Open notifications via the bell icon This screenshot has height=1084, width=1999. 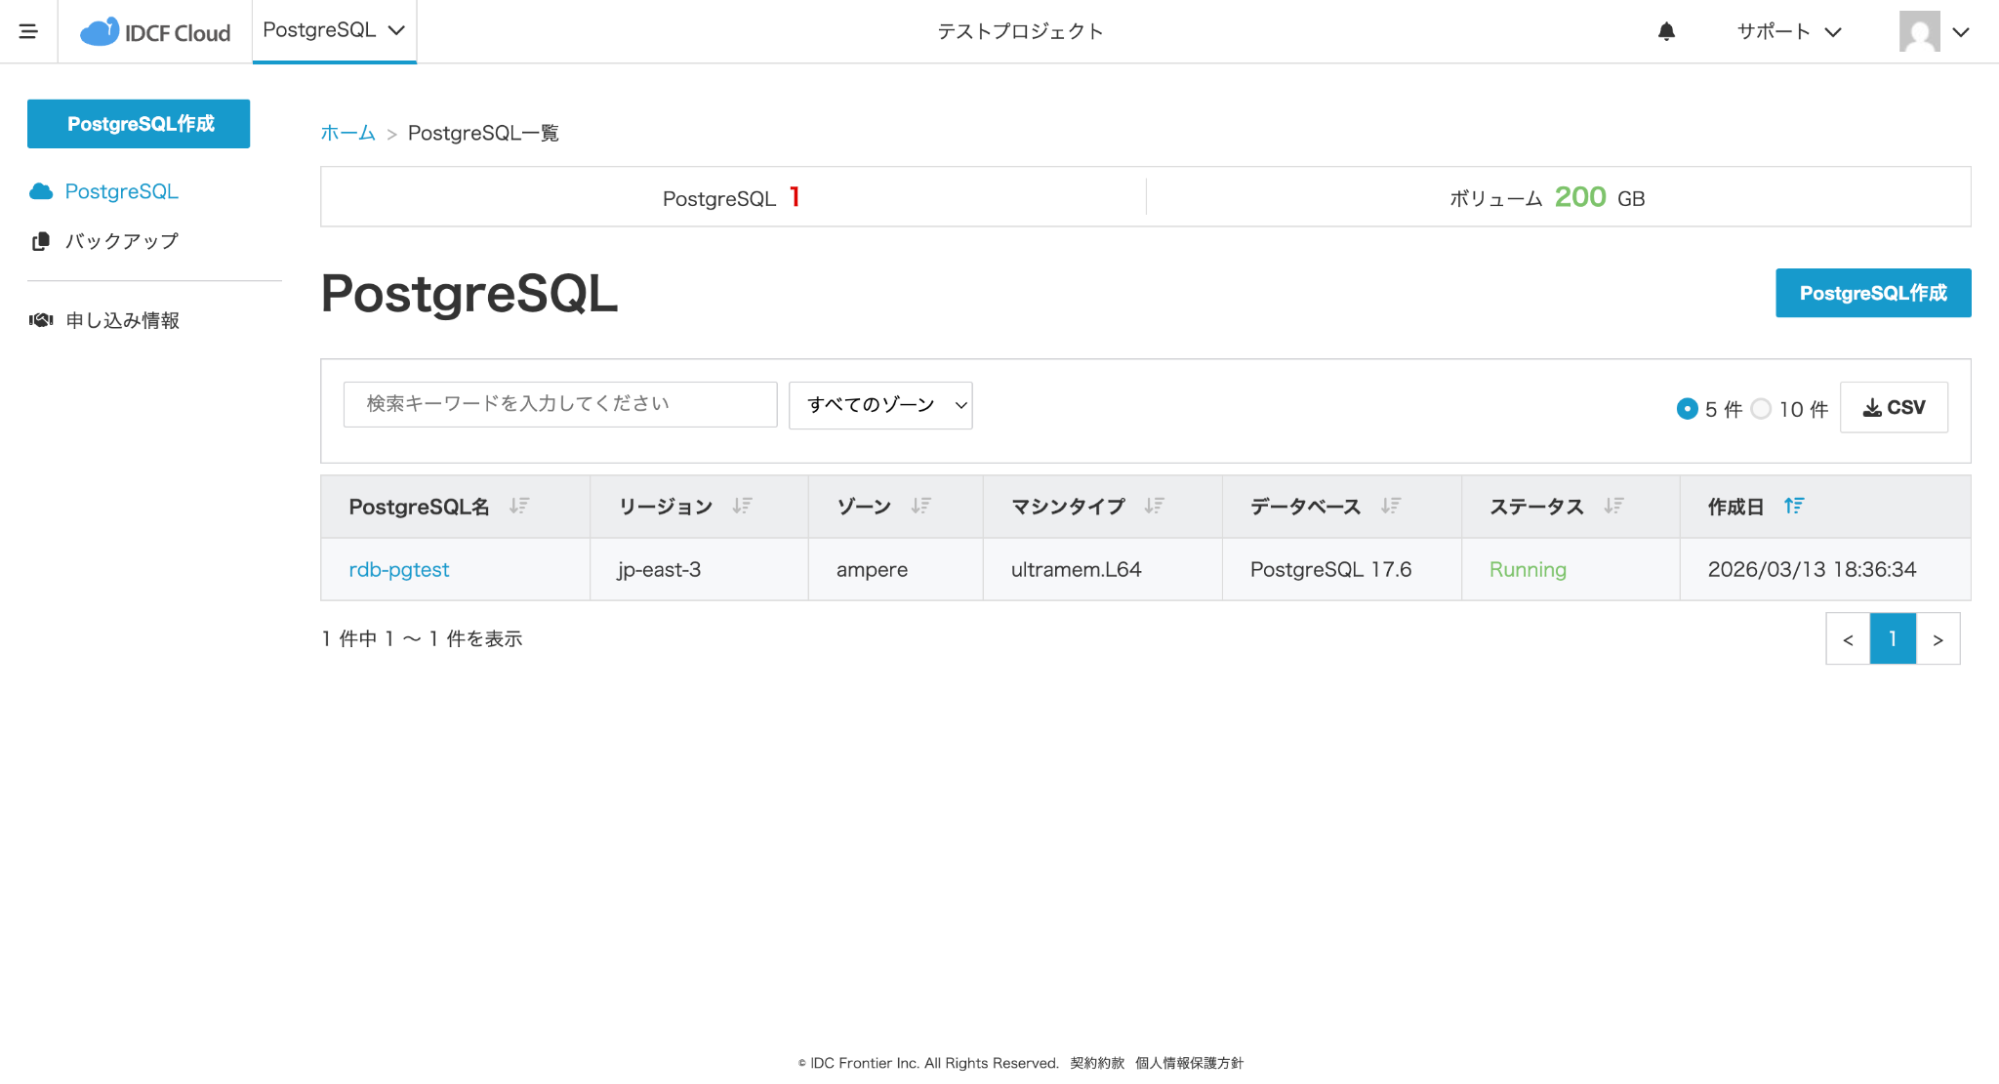[1666, 31]
